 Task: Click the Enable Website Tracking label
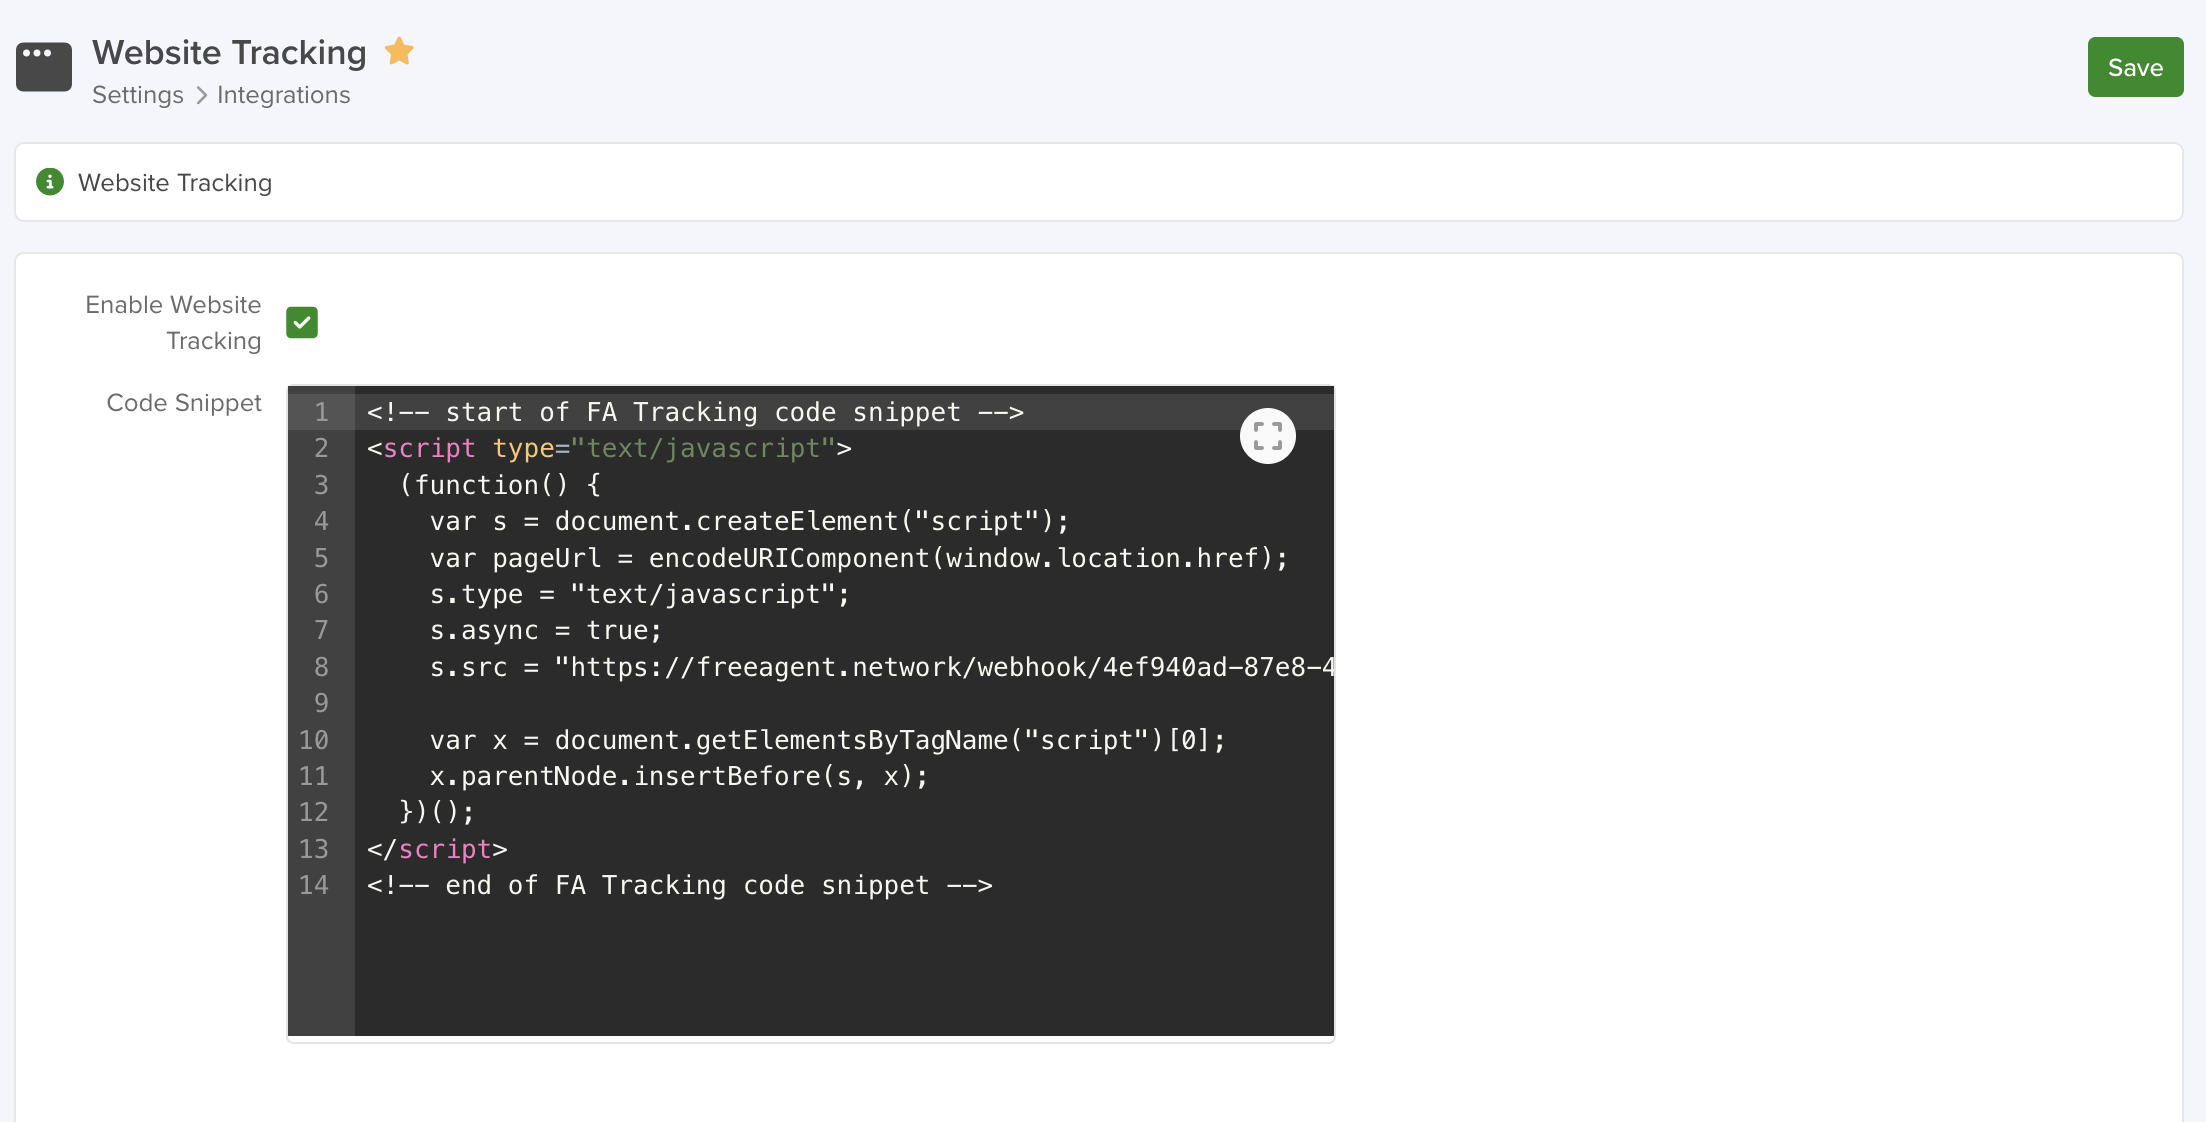click(x=174, y=323)
